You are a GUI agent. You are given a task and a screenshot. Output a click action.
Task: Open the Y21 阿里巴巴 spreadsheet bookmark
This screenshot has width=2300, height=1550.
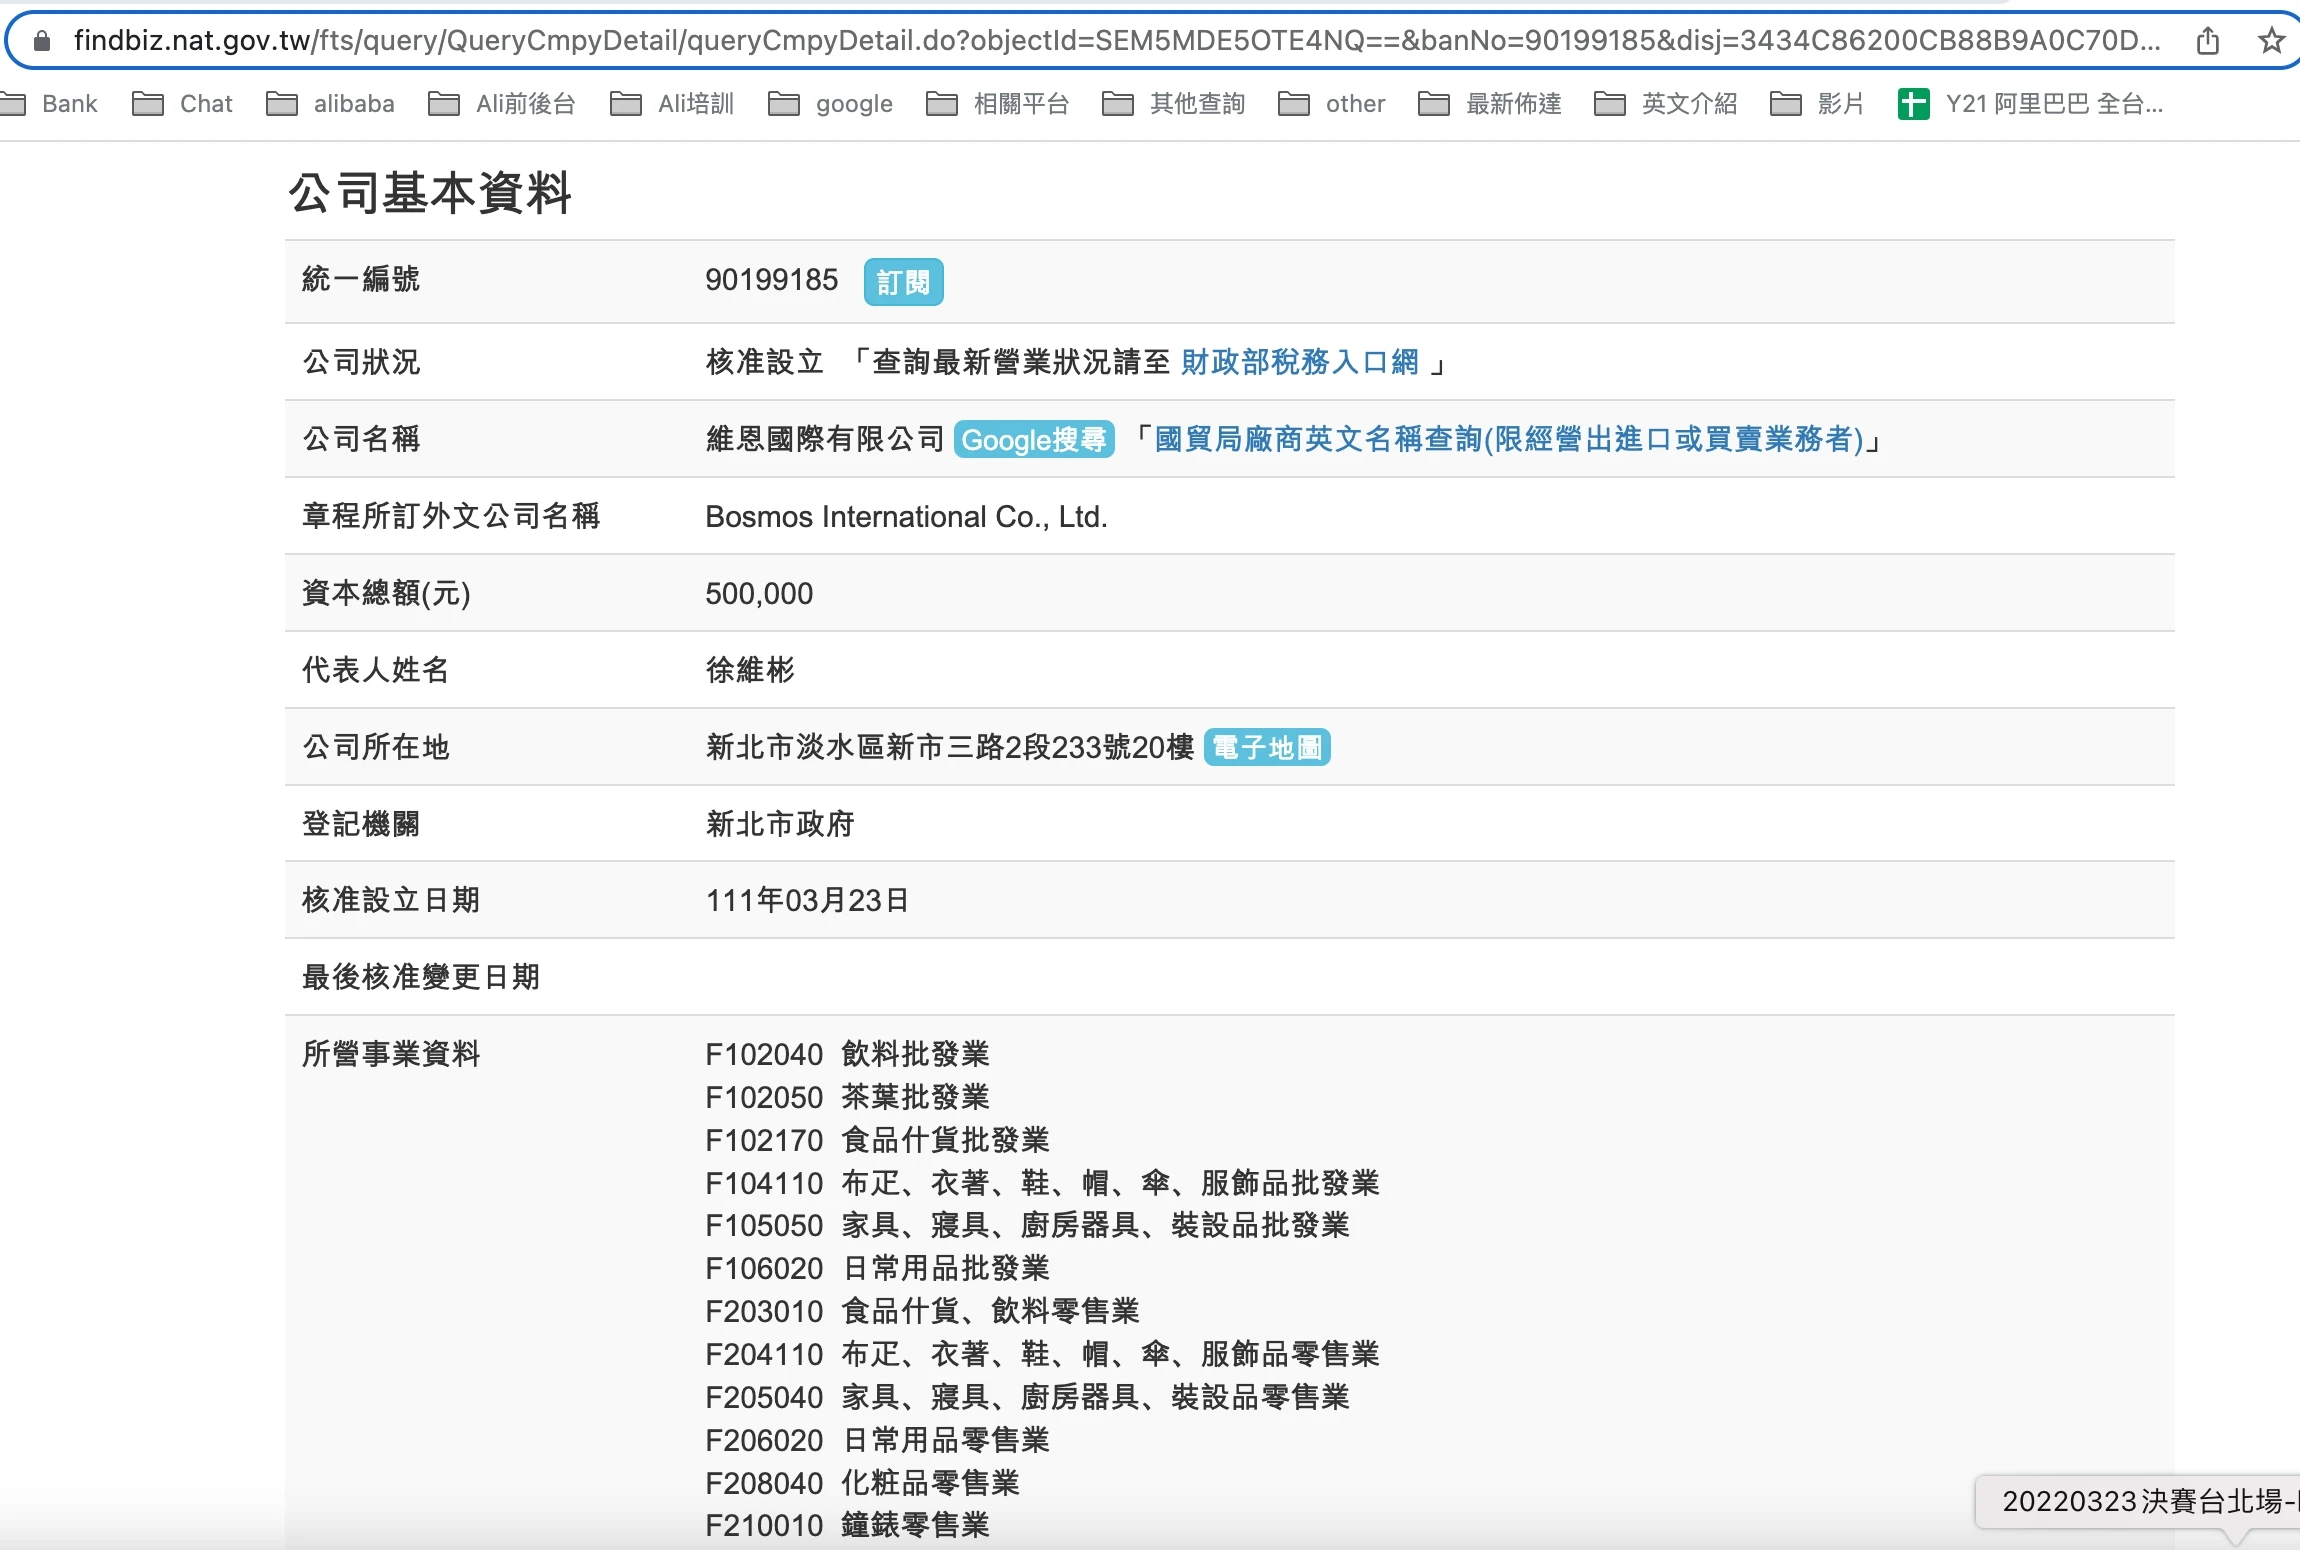2034,104
